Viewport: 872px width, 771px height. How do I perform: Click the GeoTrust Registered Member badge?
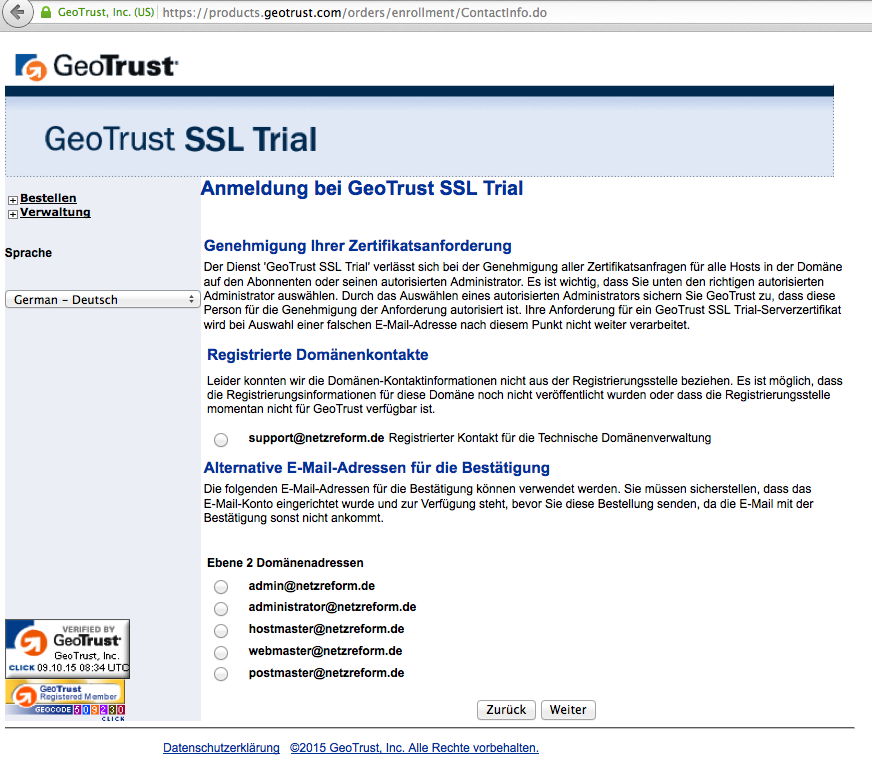[65, 699]
